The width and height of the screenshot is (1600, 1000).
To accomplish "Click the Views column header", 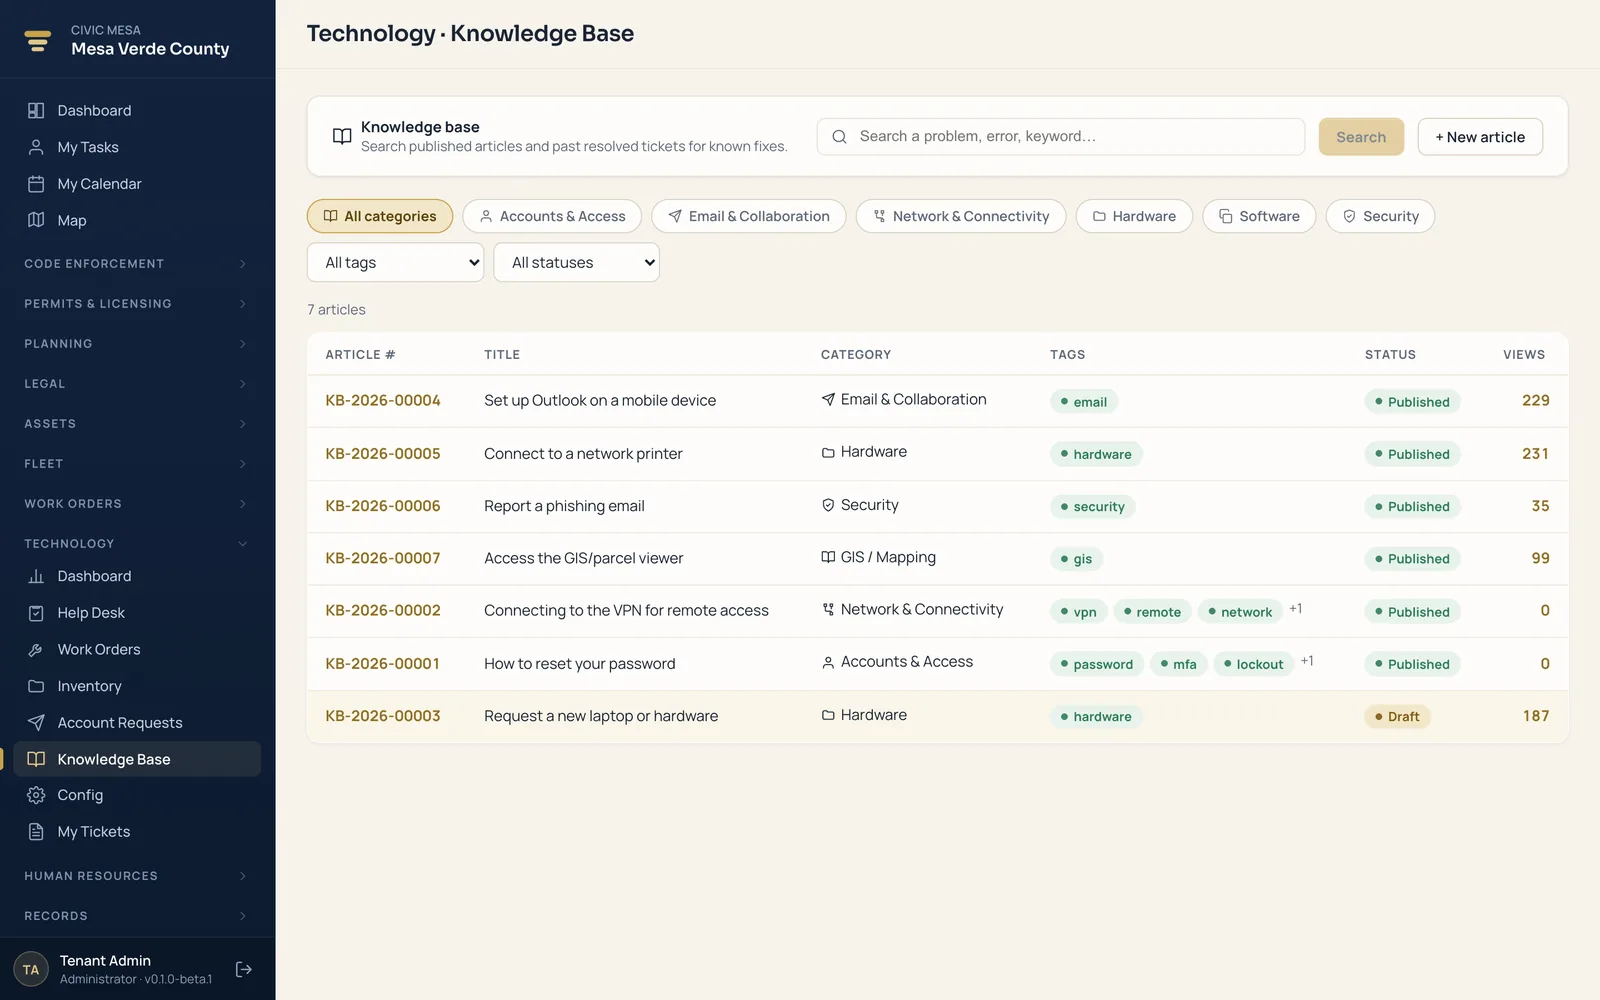I will (x=1524, y=355).
